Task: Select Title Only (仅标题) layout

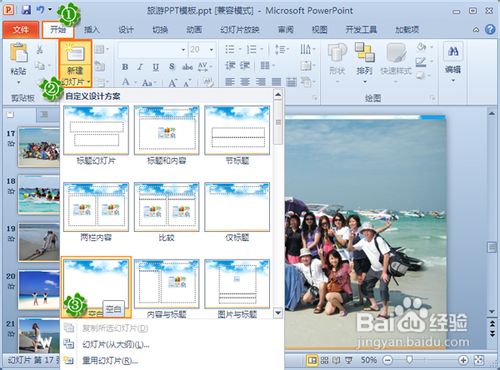Action: (x=237, y=212)
